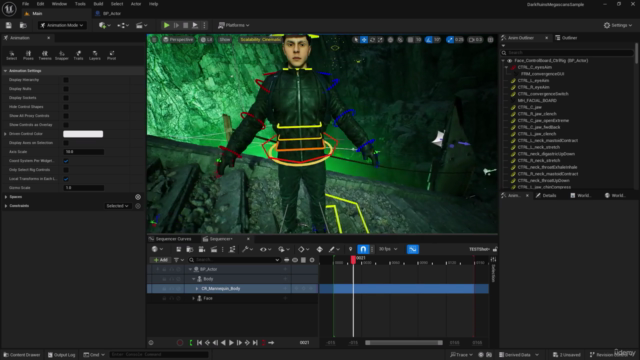The height and width of the screenshot is (360, 640).
Task: Click the viewport translate gizmo icon
Action: [364, 40]
